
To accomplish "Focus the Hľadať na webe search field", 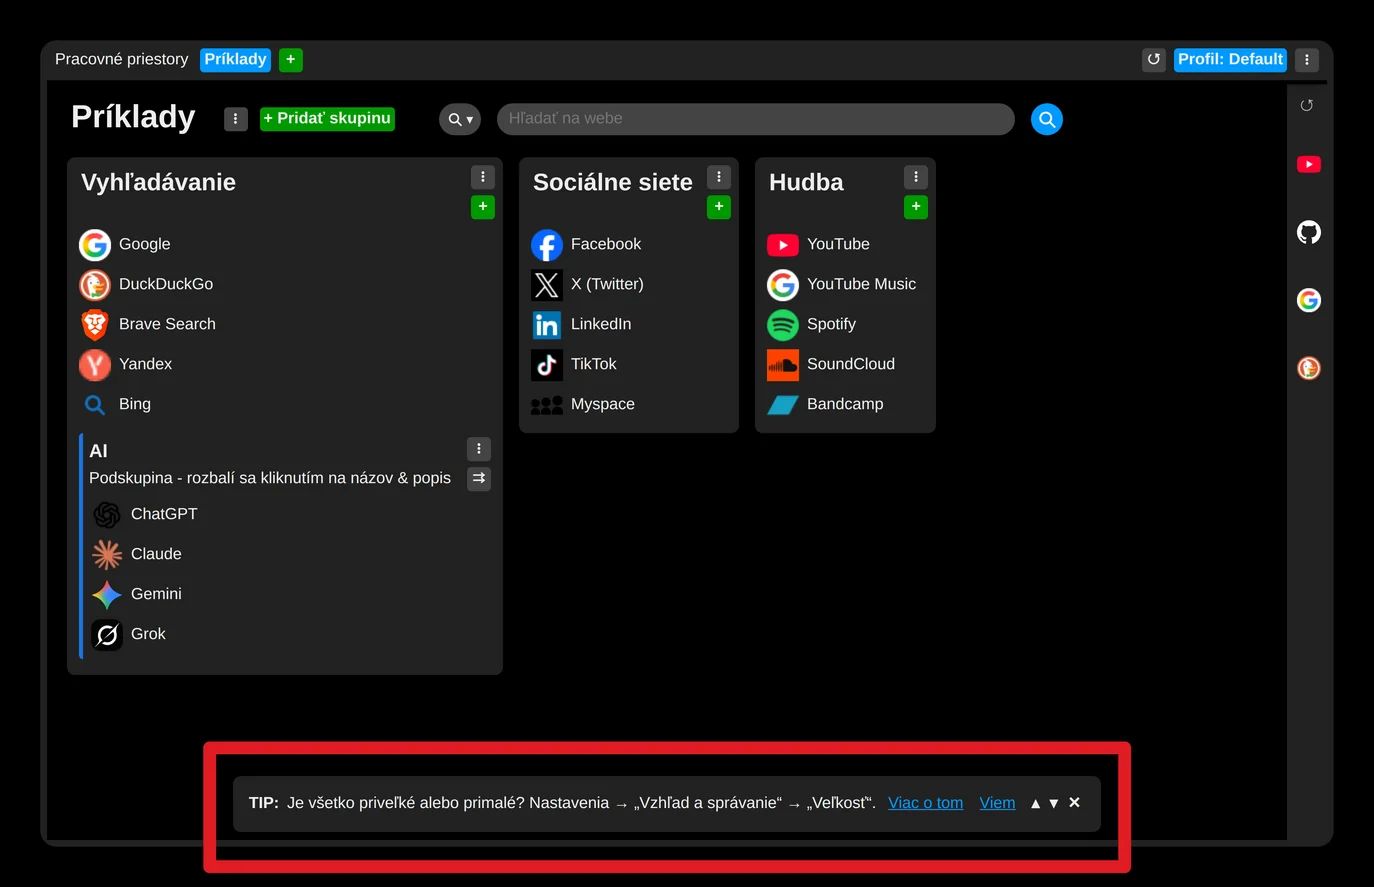I will click(756, 119).
